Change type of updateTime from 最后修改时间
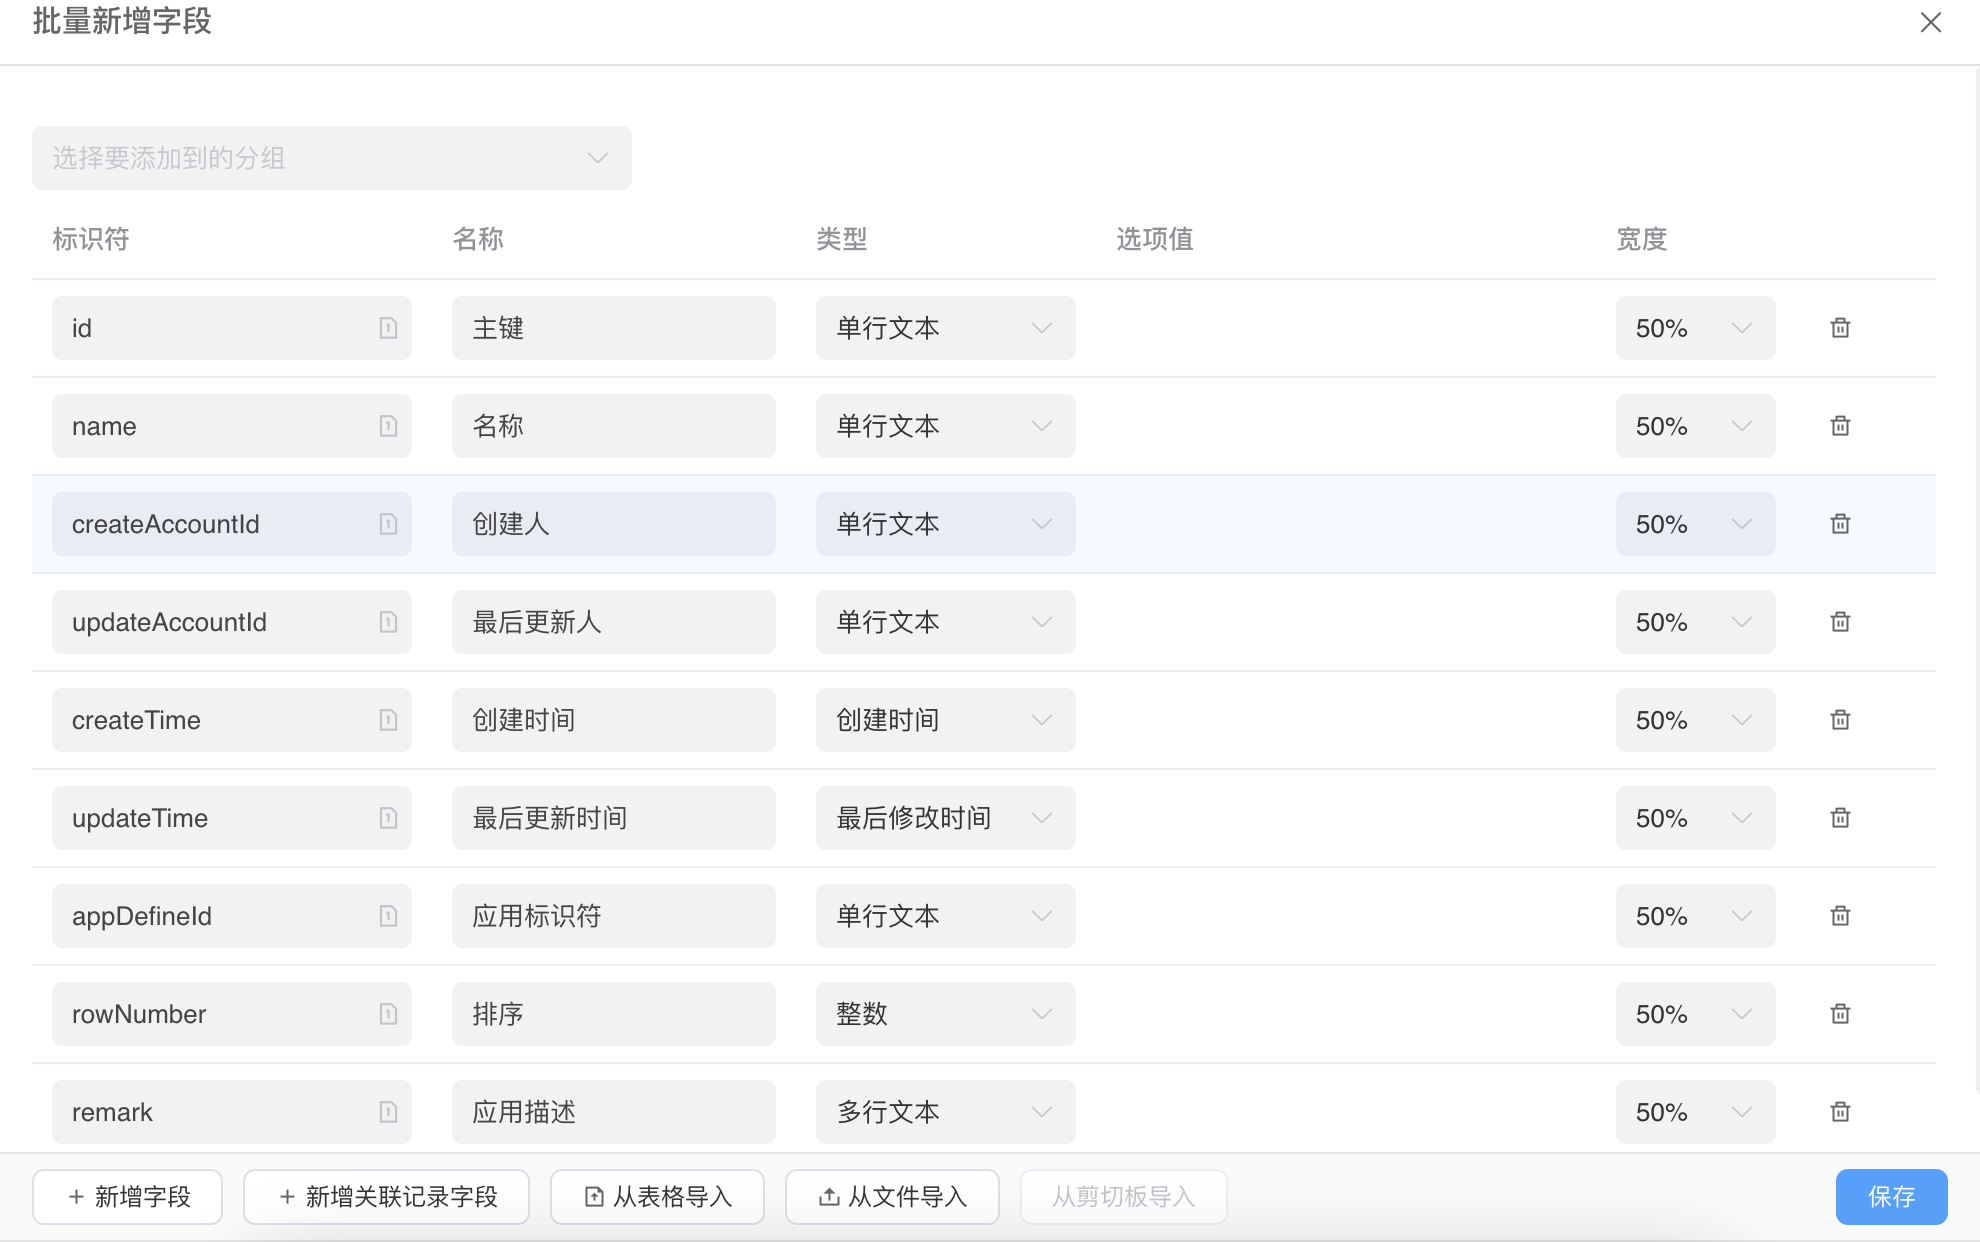 pos(945,818)
